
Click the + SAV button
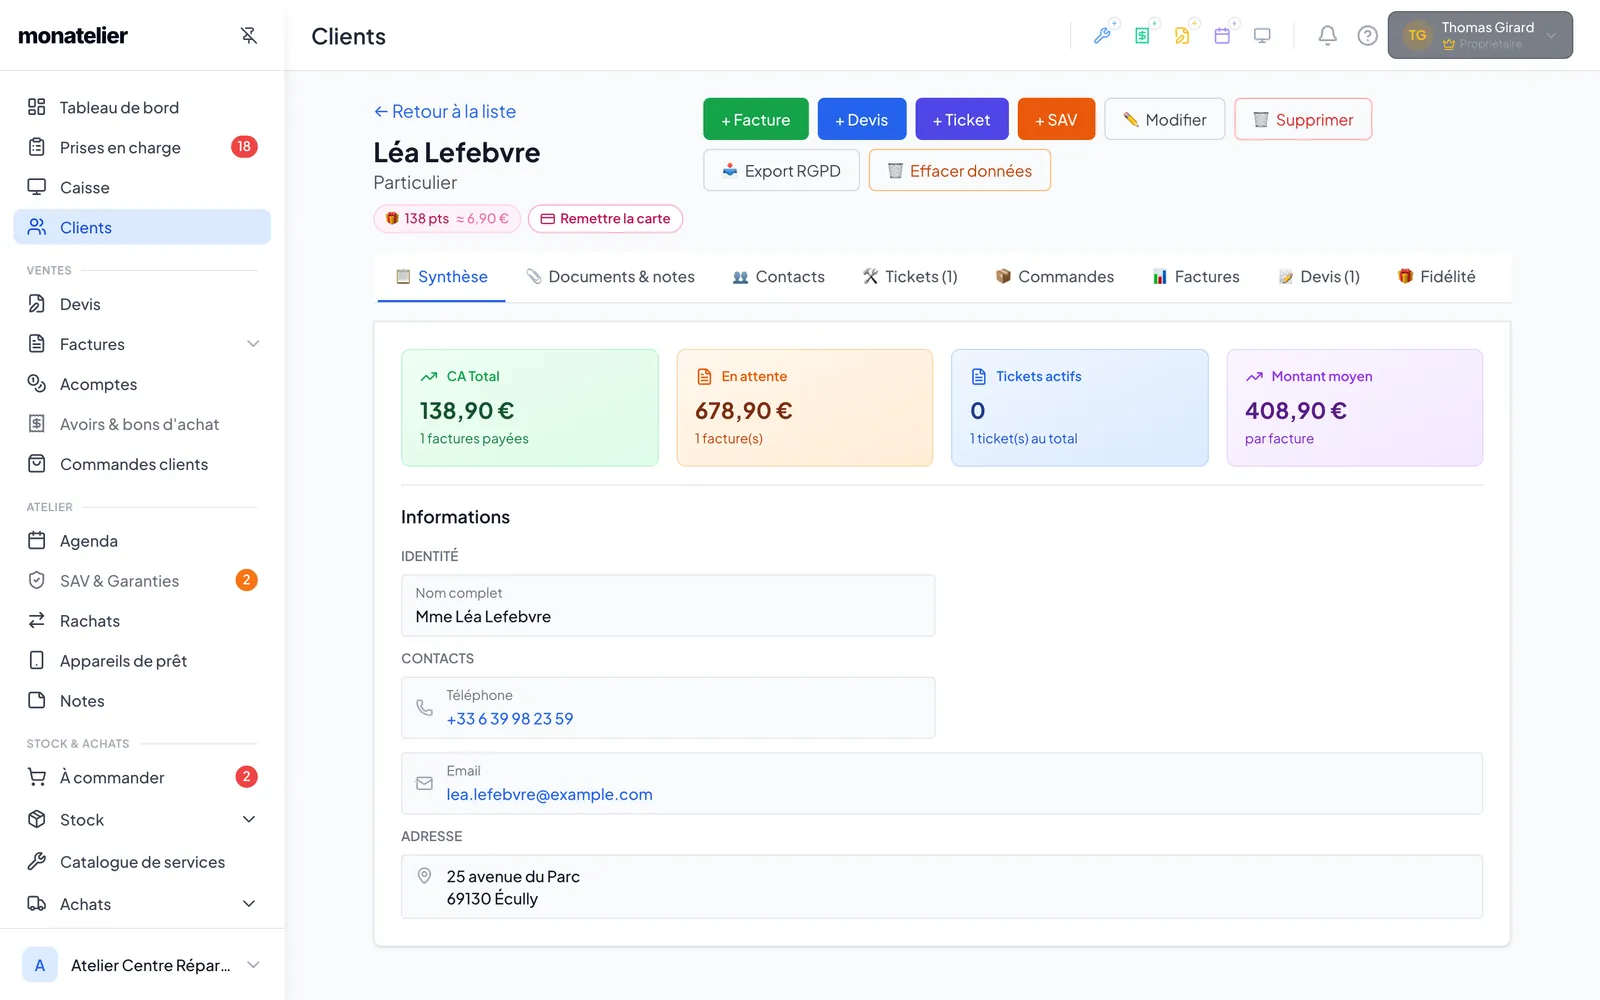(1057, 119)
